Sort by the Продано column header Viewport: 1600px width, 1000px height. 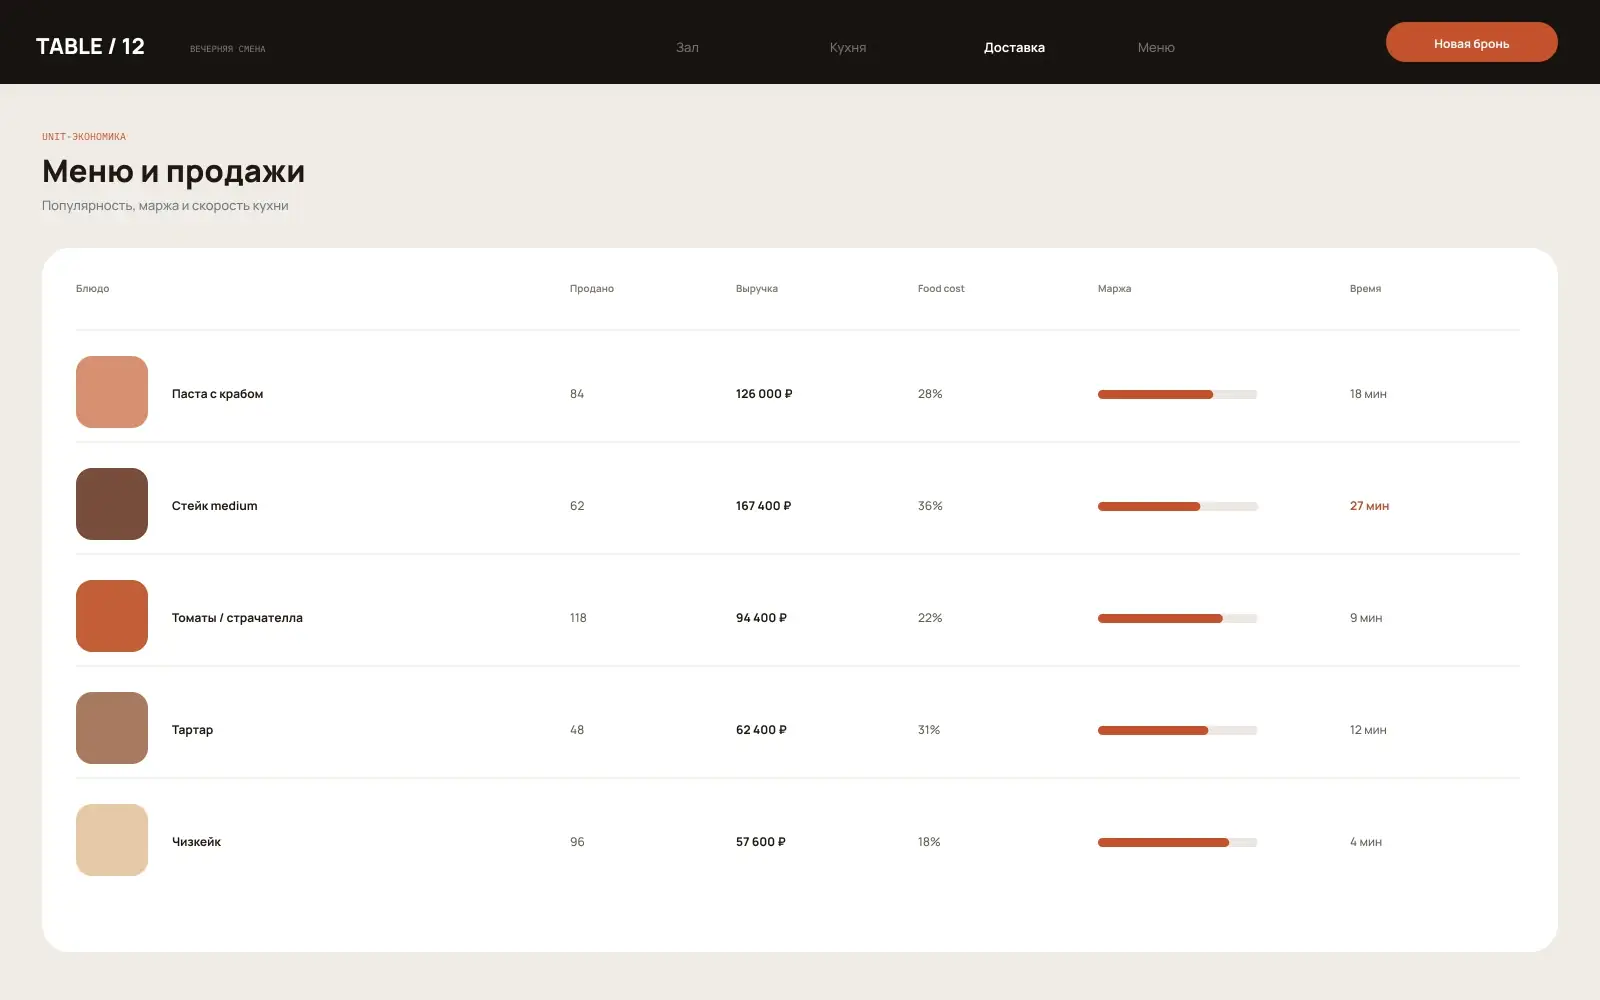point(592,288)
